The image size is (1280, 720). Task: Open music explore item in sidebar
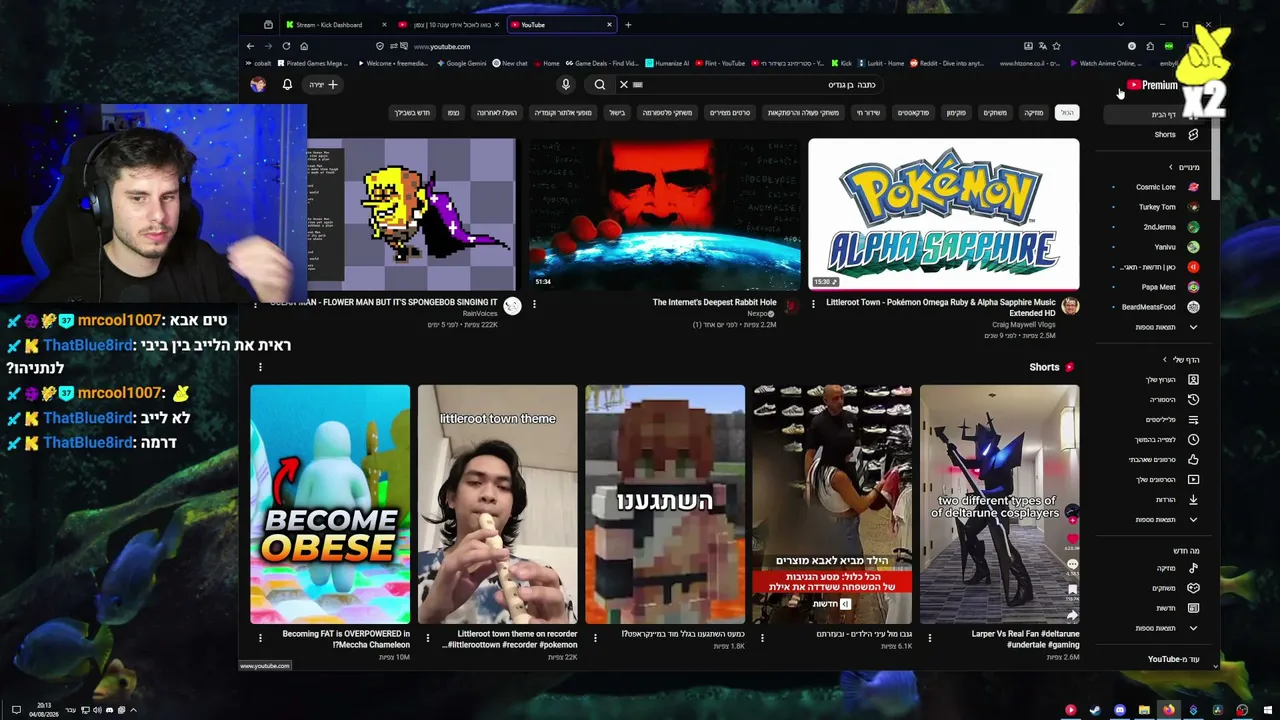(x=1156, y=568)
